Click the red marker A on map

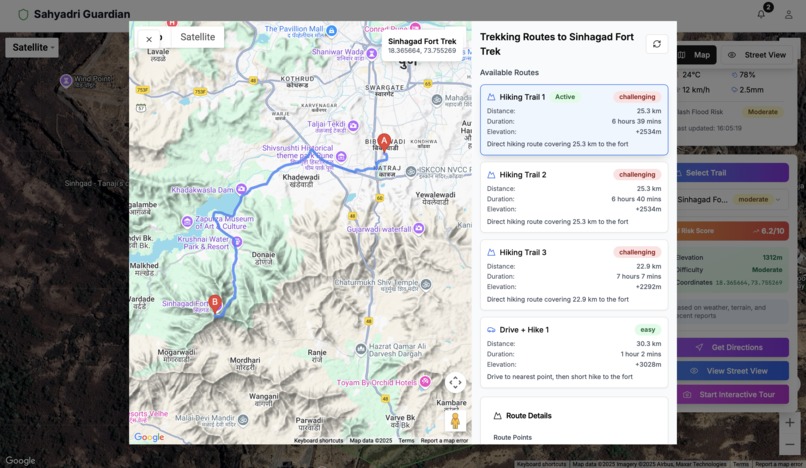pos(384,142)
